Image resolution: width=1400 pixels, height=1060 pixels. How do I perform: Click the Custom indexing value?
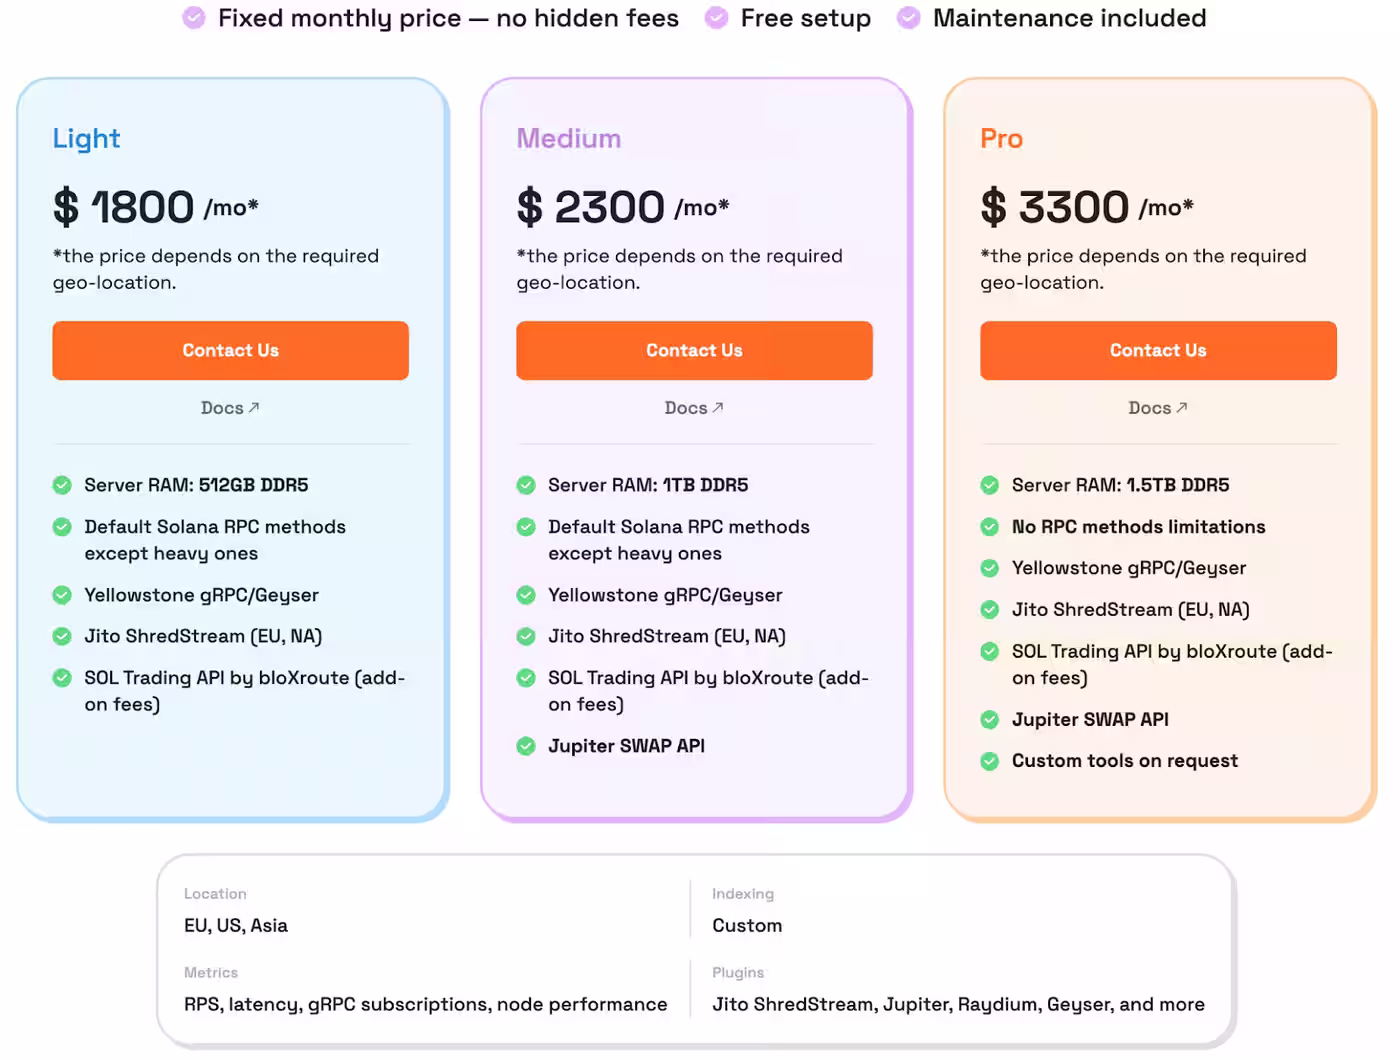(x=747, y=926)
